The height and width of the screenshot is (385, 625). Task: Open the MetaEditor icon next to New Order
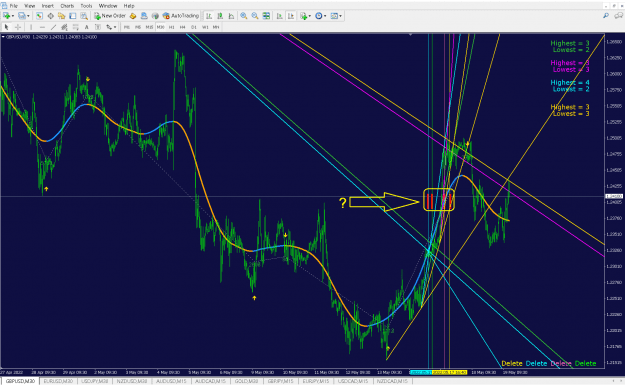coord(133,16)
